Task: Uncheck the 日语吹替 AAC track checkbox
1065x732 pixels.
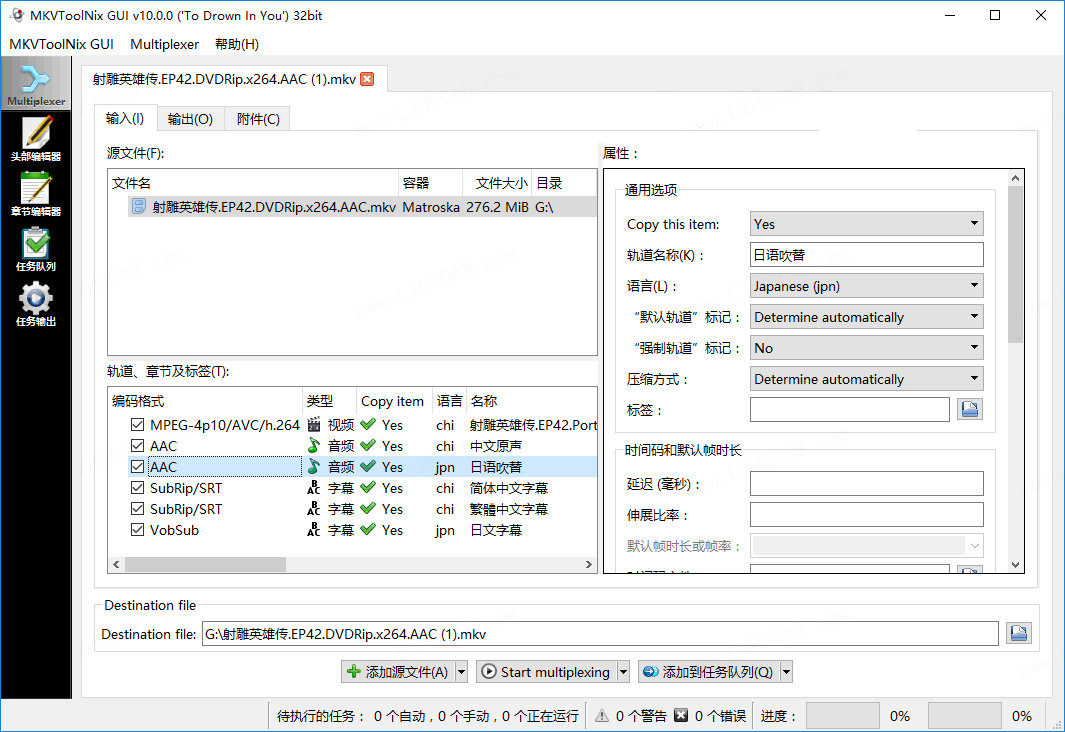Action: (x=137, y=467)
